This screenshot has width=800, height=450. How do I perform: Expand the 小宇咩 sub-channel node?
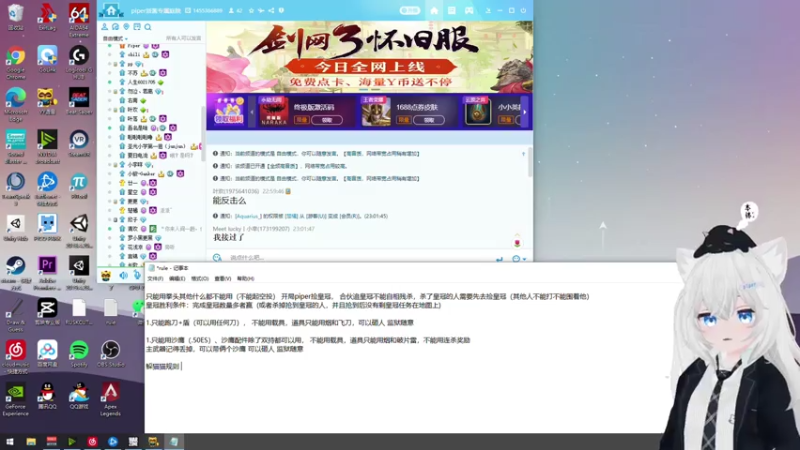click(x=115, y=165)
